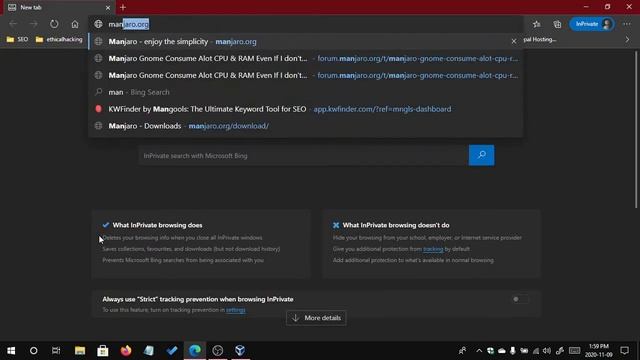Click the browser Forward arrow
Image resolution: width=640 pixels, height=360 pixels.
coord(33,24)
